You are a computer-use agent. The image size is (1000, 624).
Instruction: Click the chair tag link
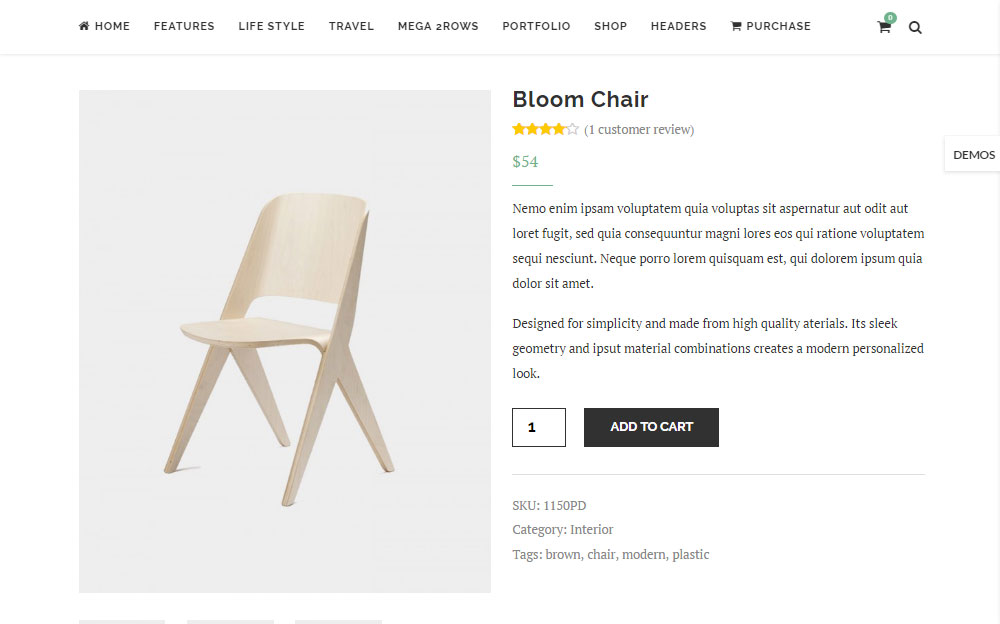coord(601,554)
